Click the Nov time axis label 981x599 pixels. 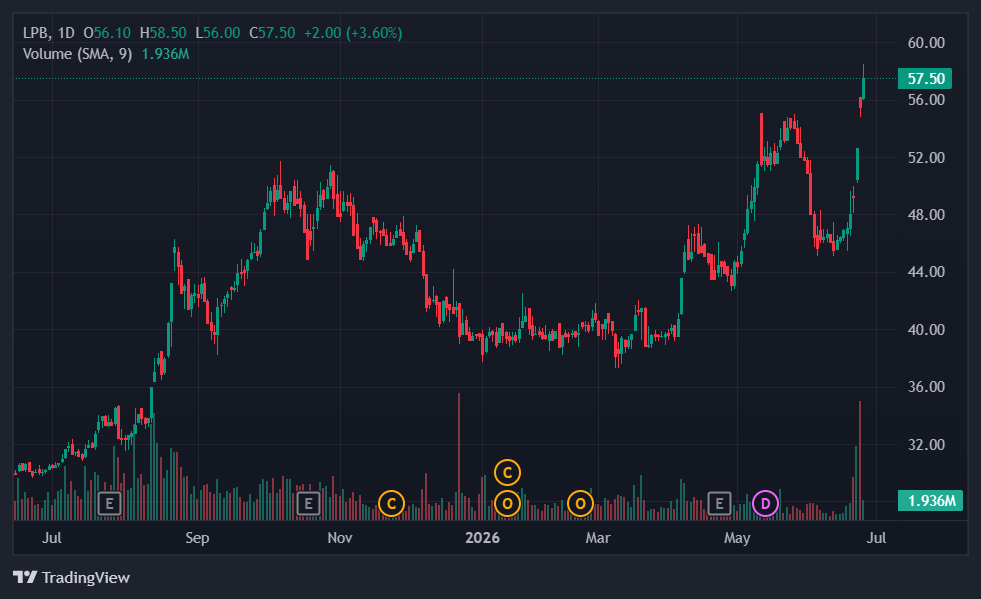pyautogui.click(x=340, y=538)
